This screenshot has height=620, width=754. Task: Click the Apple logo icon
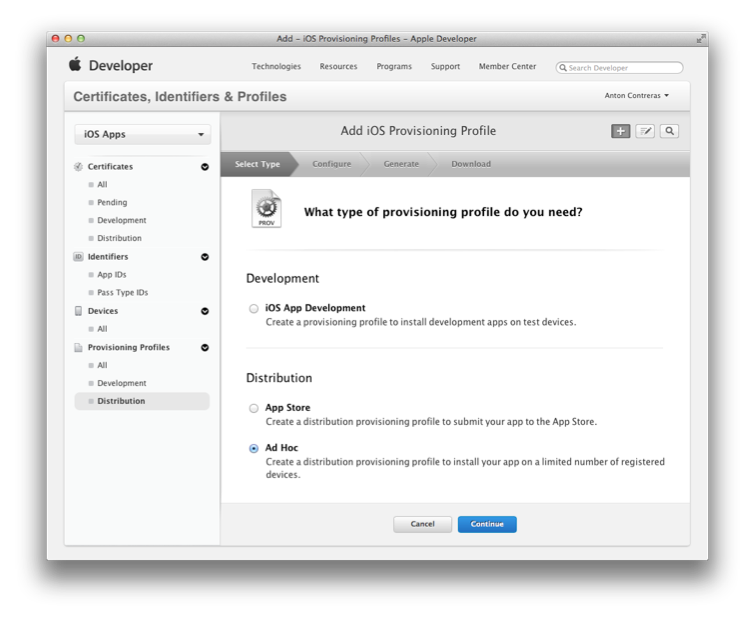(75, 65)
